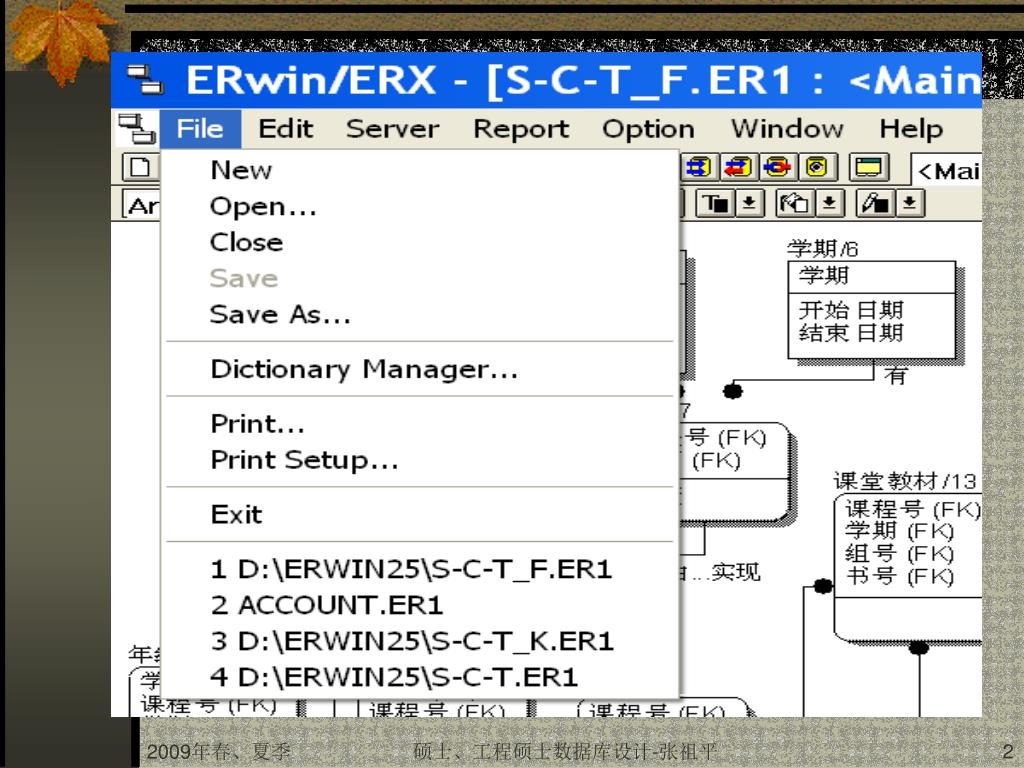Open Dictionary Manager... from the File menu
The height and width of the screenshot is (768, 1024).
pyautogui.click(x=419, y=369)
